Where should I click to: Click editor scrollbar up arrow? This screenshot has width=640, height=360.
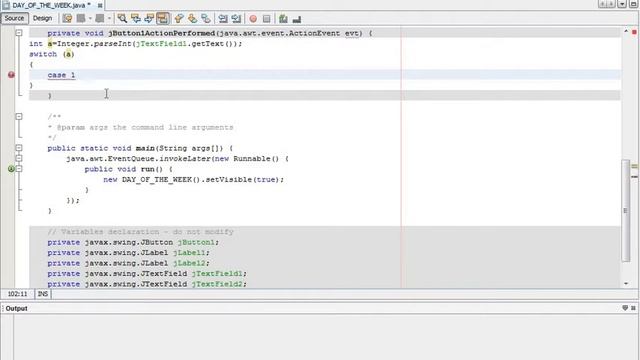tap(626, 31)
